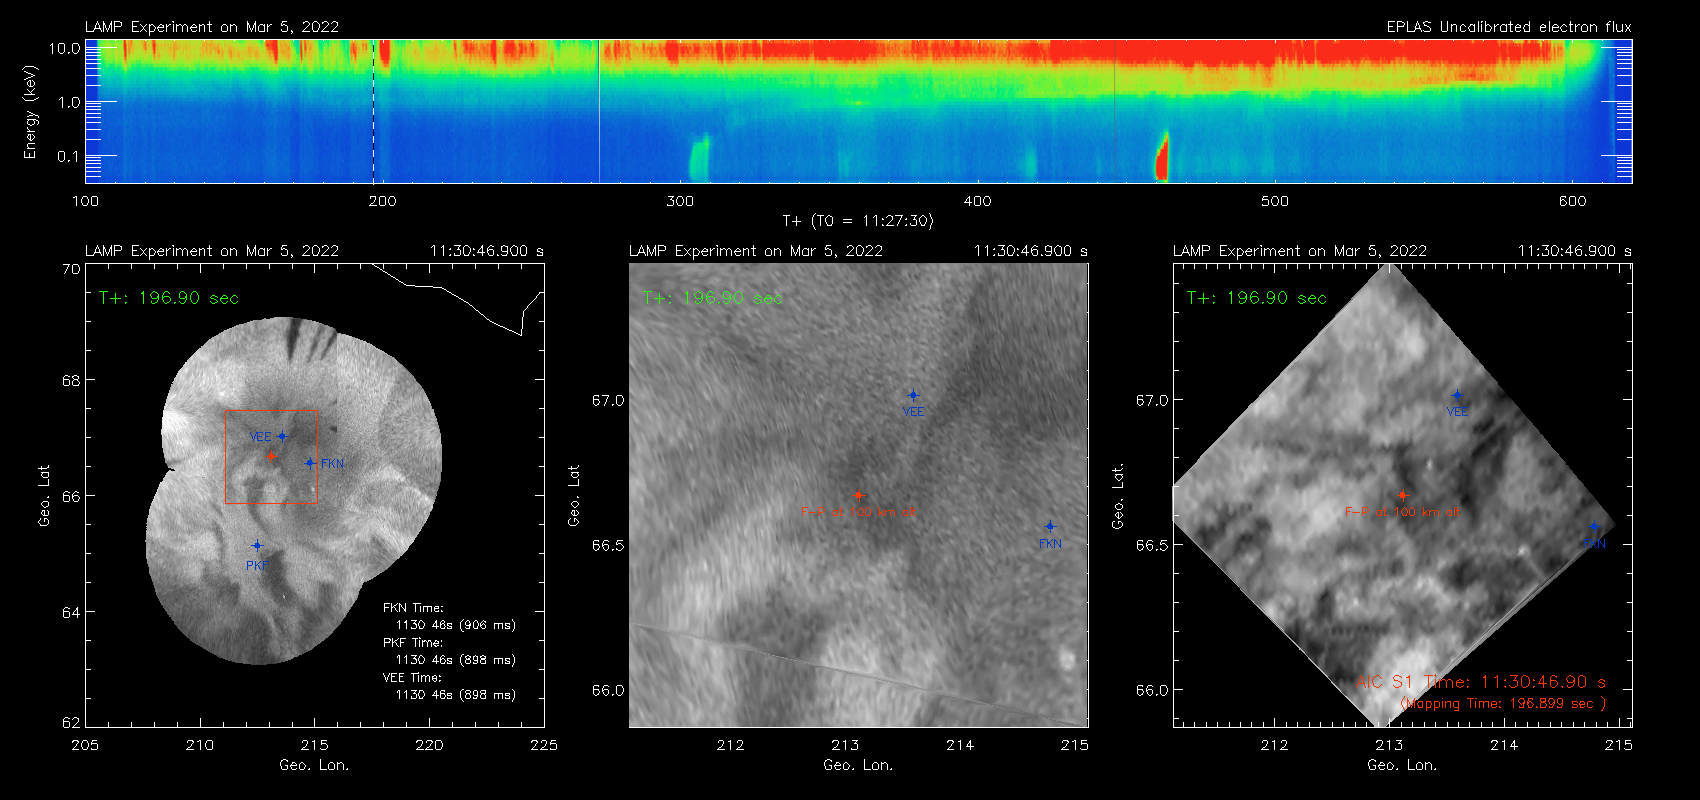Screen dimensions: 1700x800
Task: Click the 205 longitude tick on the wide map
Action: point(85,745)
